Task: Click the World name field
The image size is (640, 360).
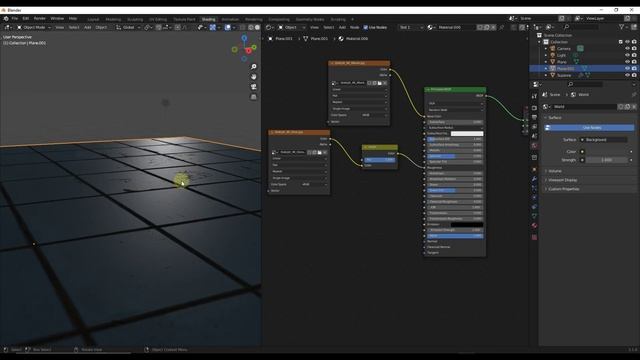Action: pos(584,107)
